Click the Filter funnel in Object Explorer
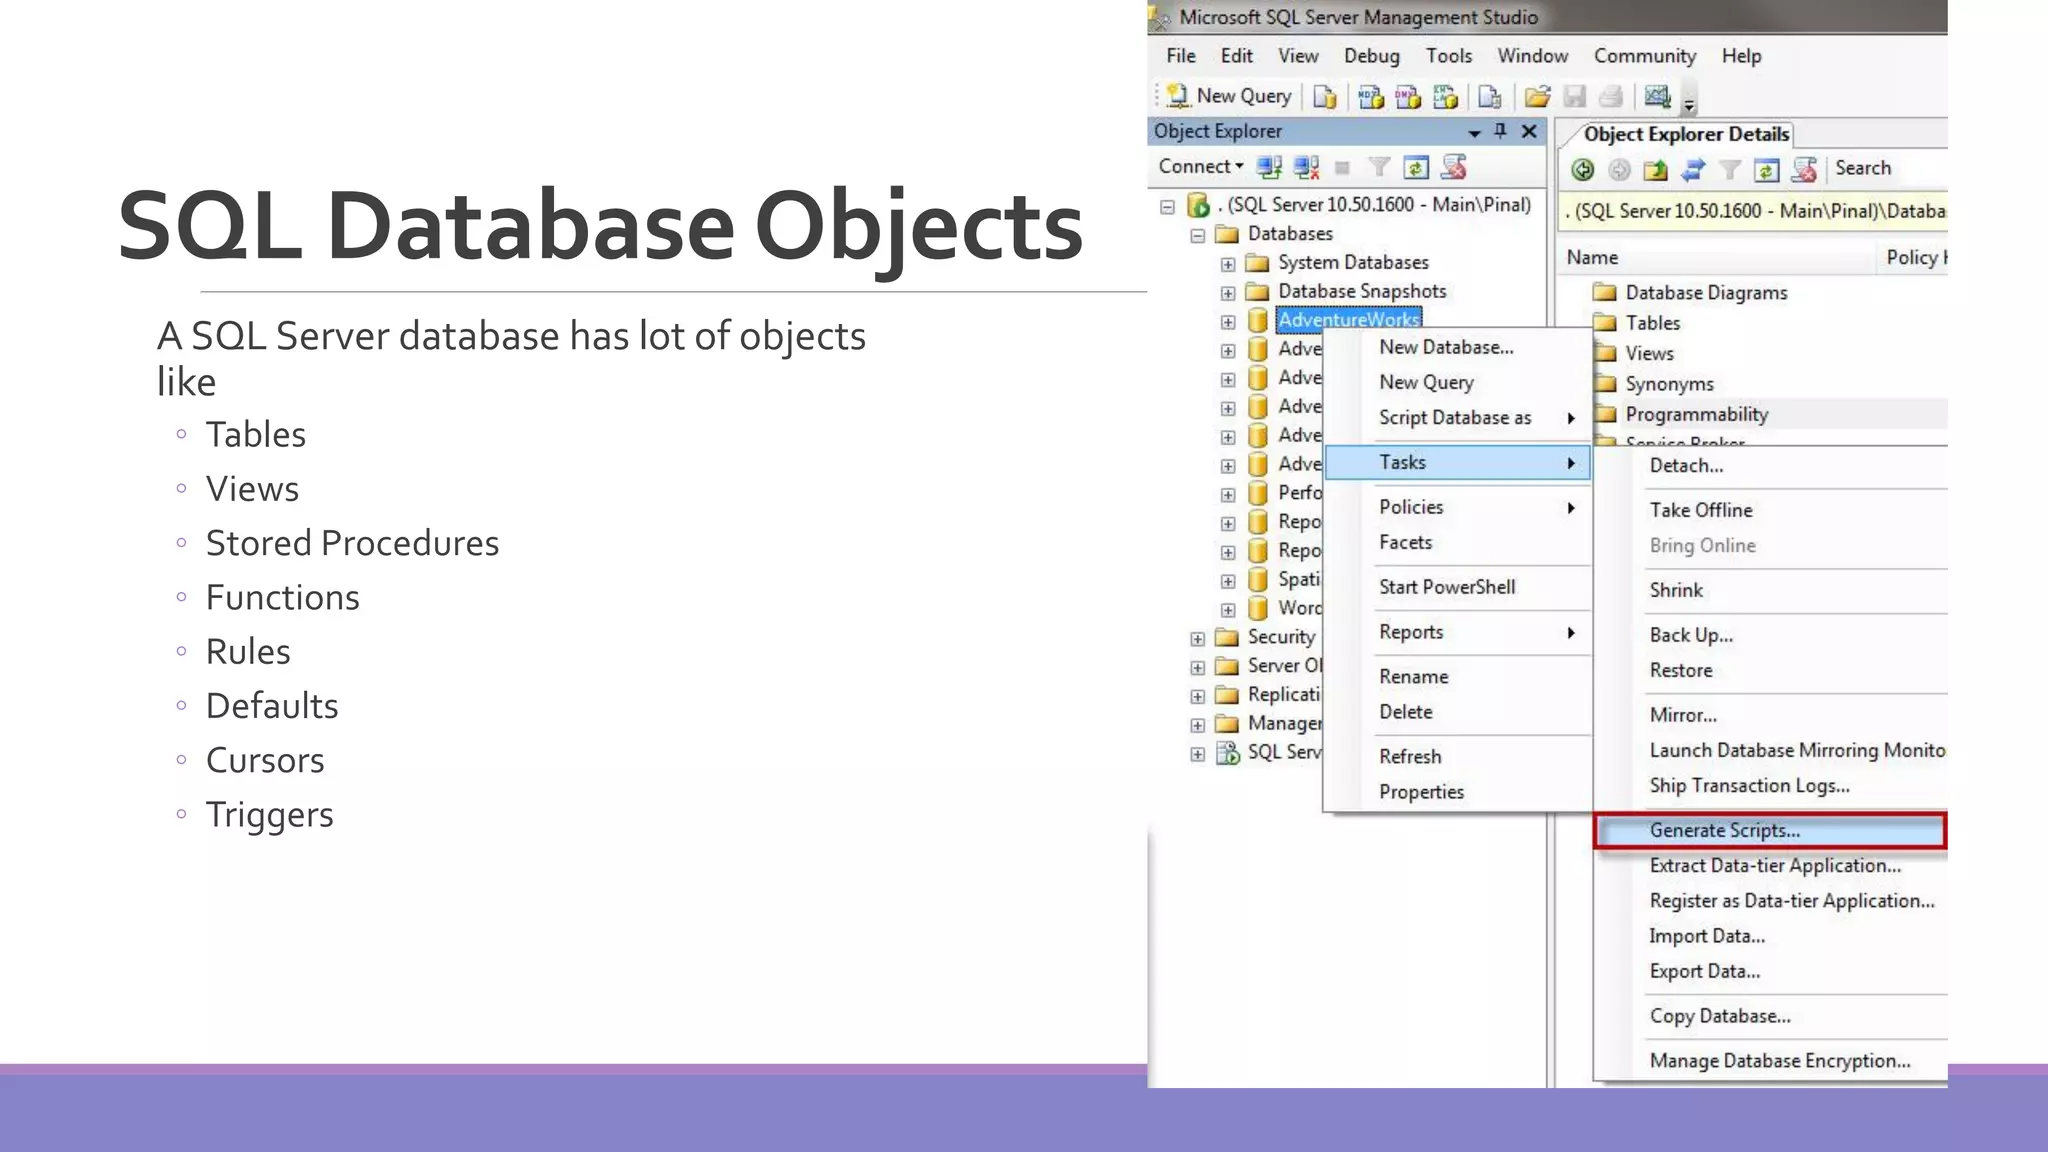 pyautogui.click(x=1379, y=168)
